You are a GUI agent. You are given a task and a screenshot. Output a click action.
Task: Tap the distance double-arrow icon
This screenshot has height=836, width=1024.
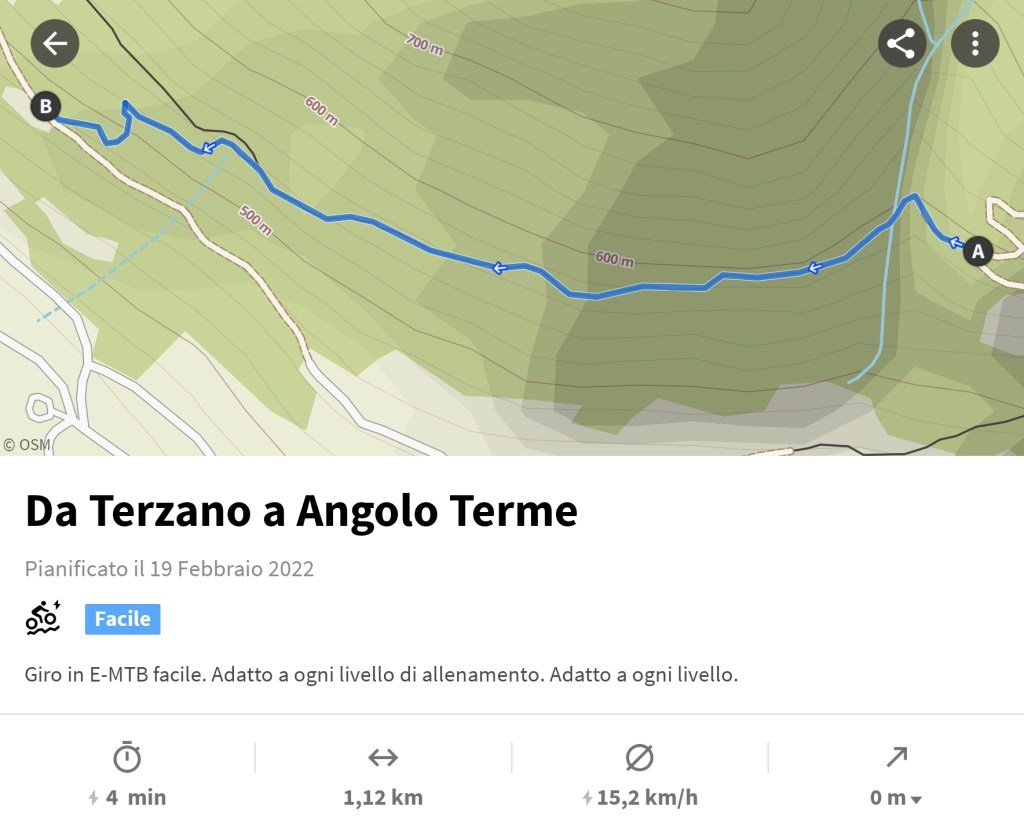click(383, 758)
